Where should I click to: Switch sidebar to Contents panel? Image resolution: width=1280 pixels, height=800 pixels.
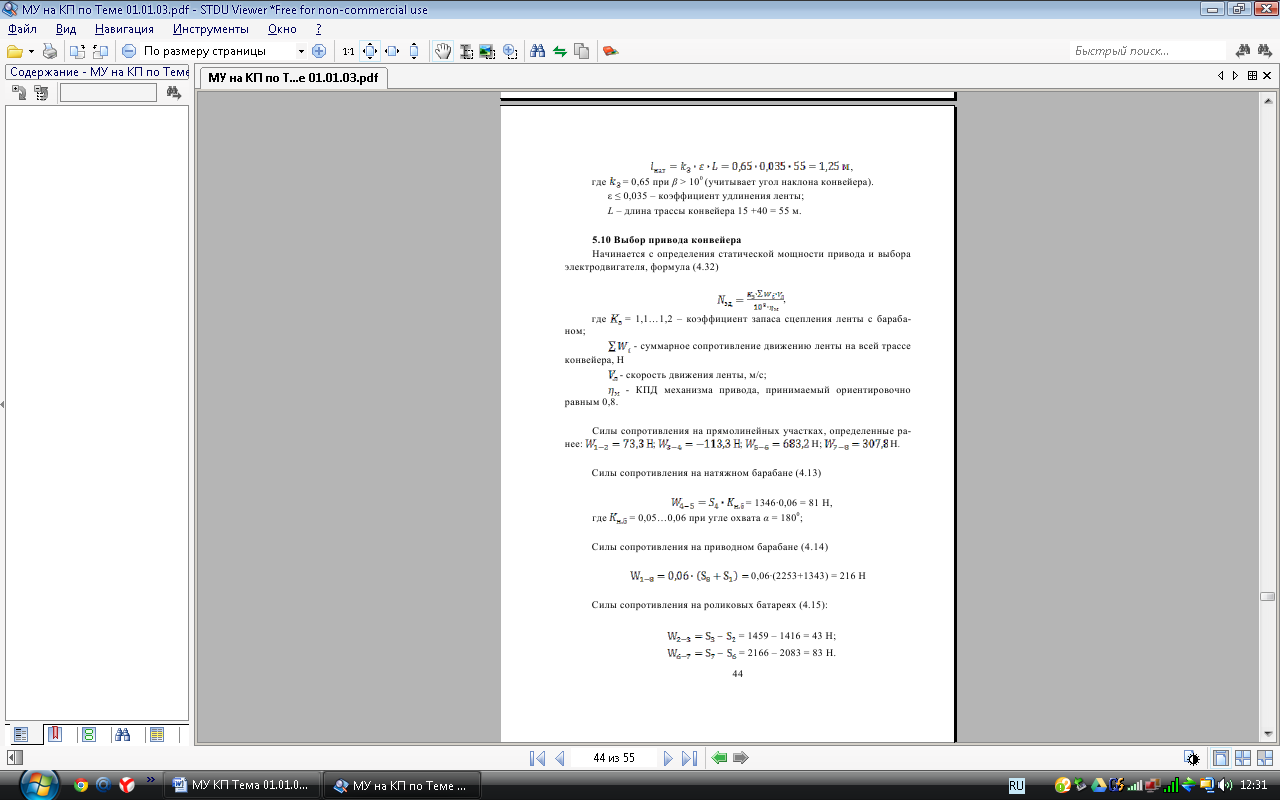[23, 735]
